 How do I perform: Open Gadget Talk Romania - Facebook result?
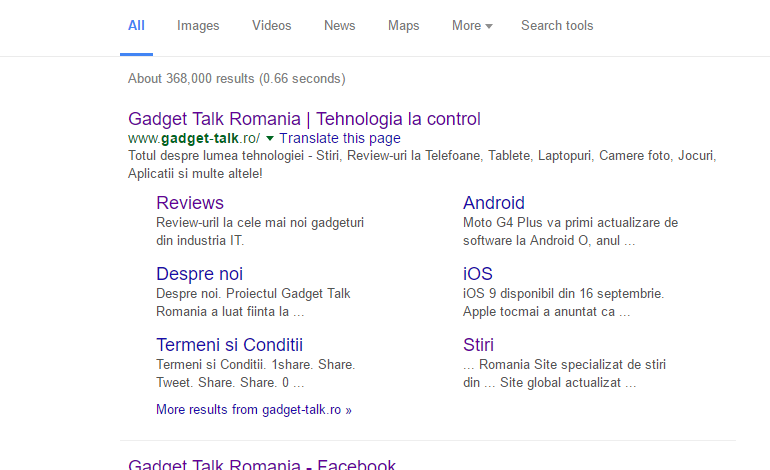click(x=262, y=464)
